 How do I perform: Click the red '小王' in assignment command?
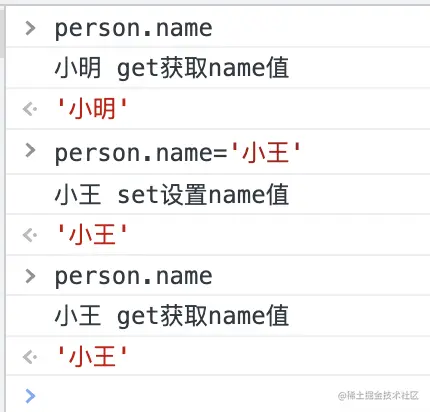click(266, 152)
